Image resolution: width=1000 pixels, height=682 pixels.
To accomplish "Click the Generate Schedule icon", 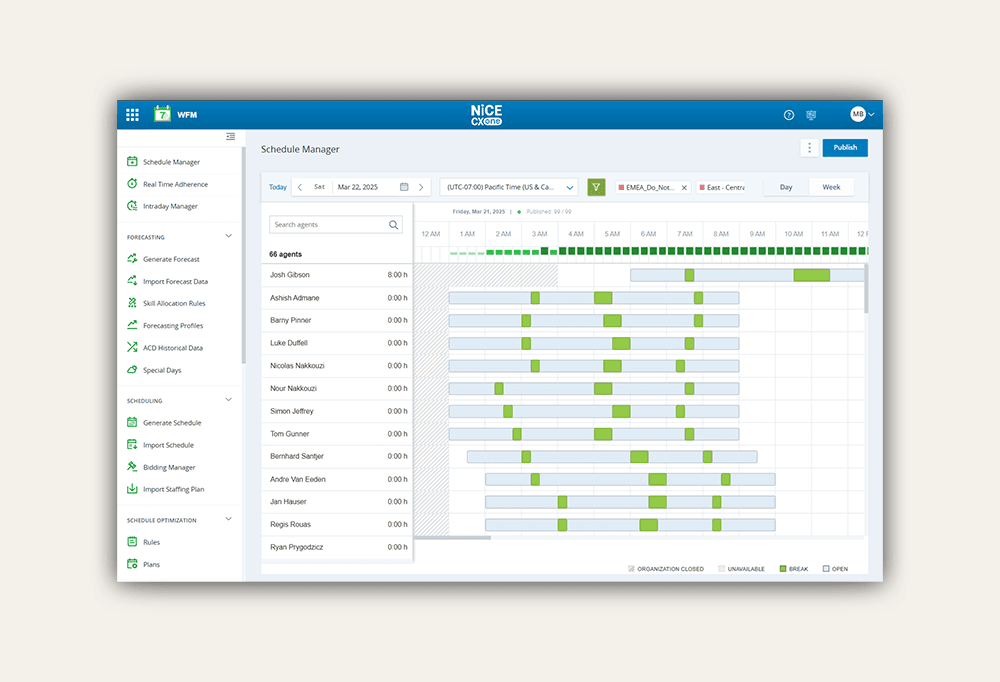I will pos(132,422).
